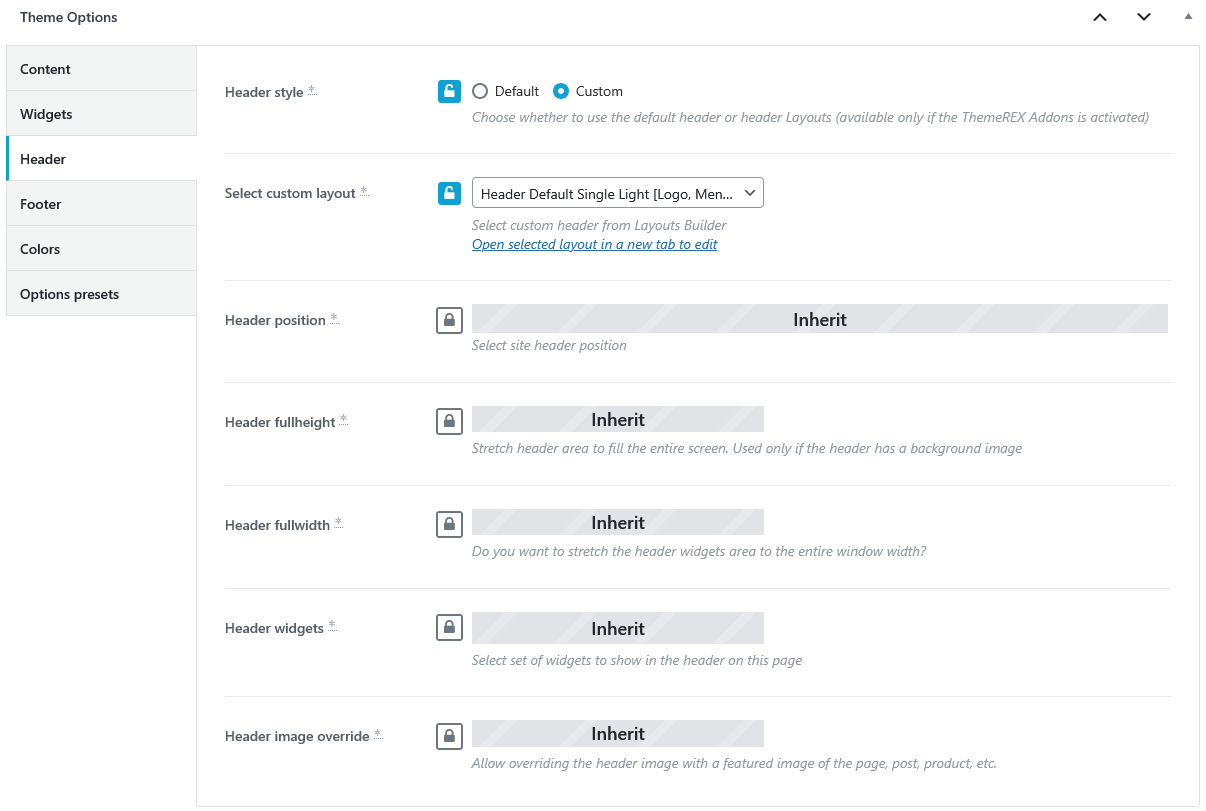Click the unlocked padlock beside Header style
This screenshot has height=811, width=1206.
point(450,91)
